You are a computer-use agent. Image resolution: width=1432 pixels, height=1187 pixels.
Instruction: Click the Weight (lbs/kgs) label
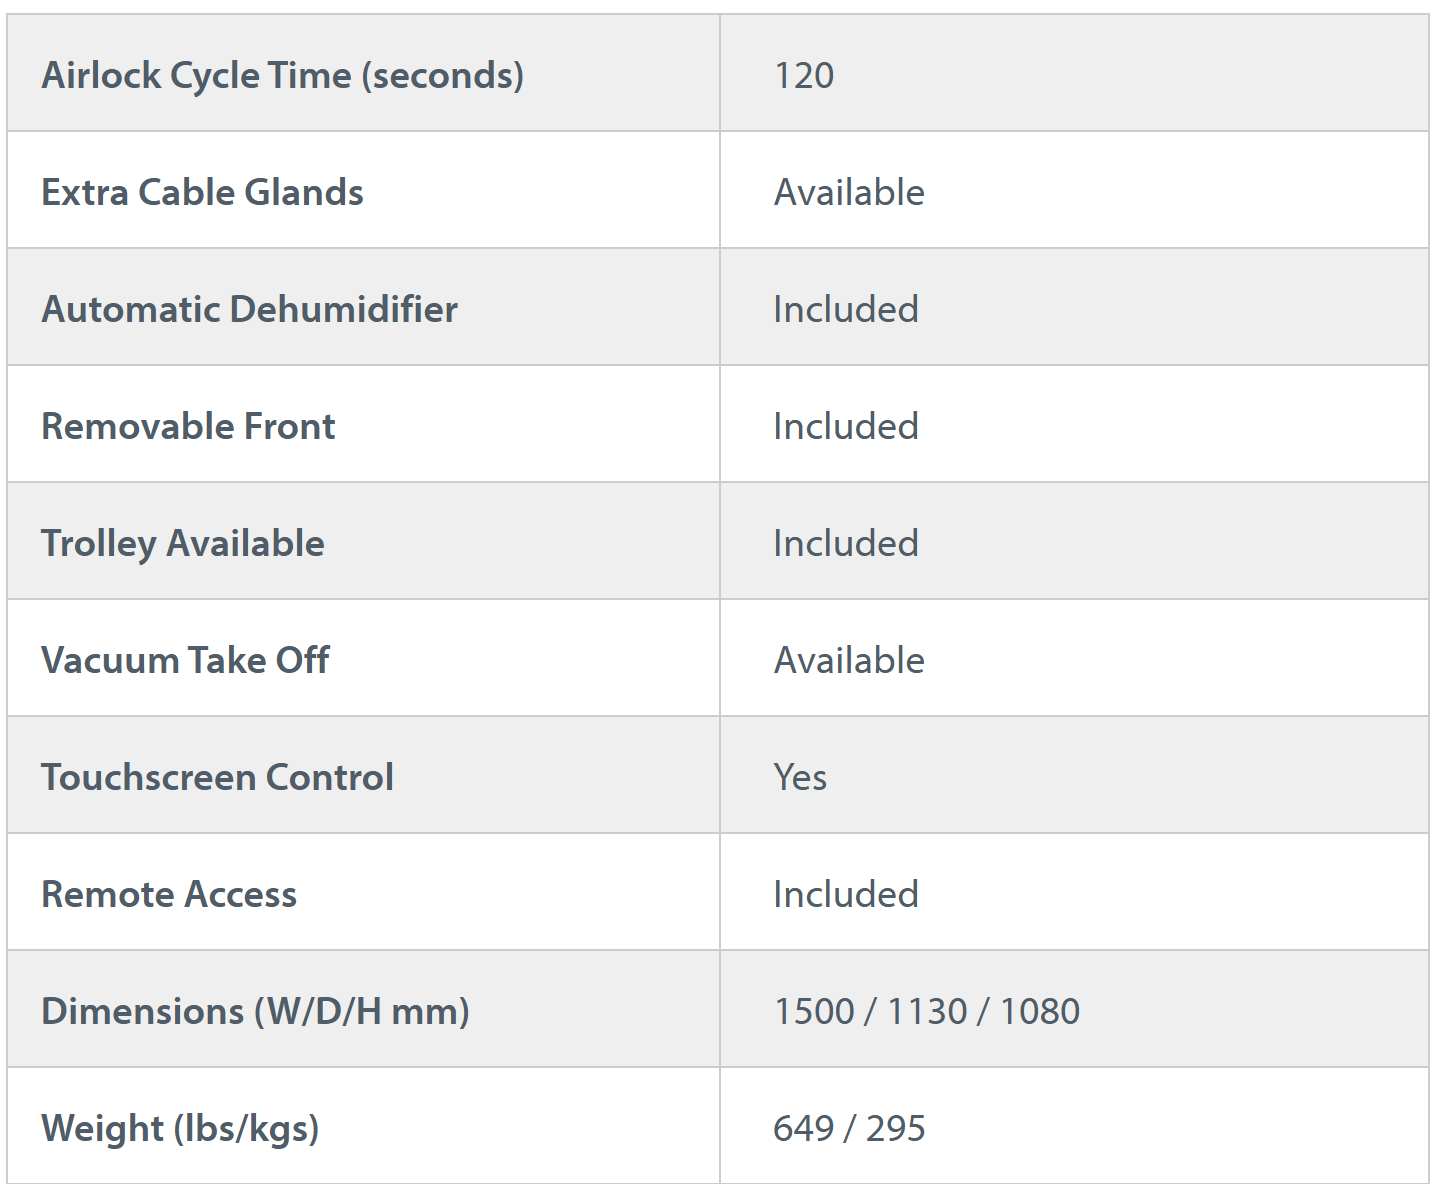(x=180, y=1128)
